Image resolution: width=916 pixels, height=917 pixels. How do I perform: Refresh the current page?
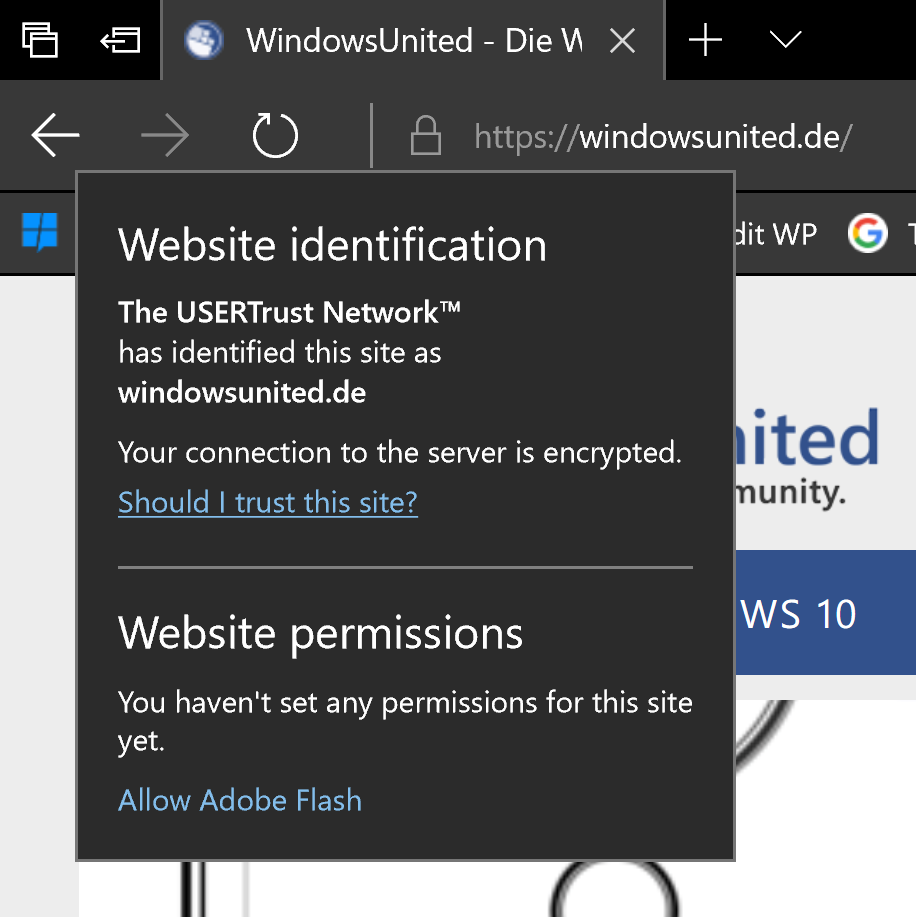(275, 135)
